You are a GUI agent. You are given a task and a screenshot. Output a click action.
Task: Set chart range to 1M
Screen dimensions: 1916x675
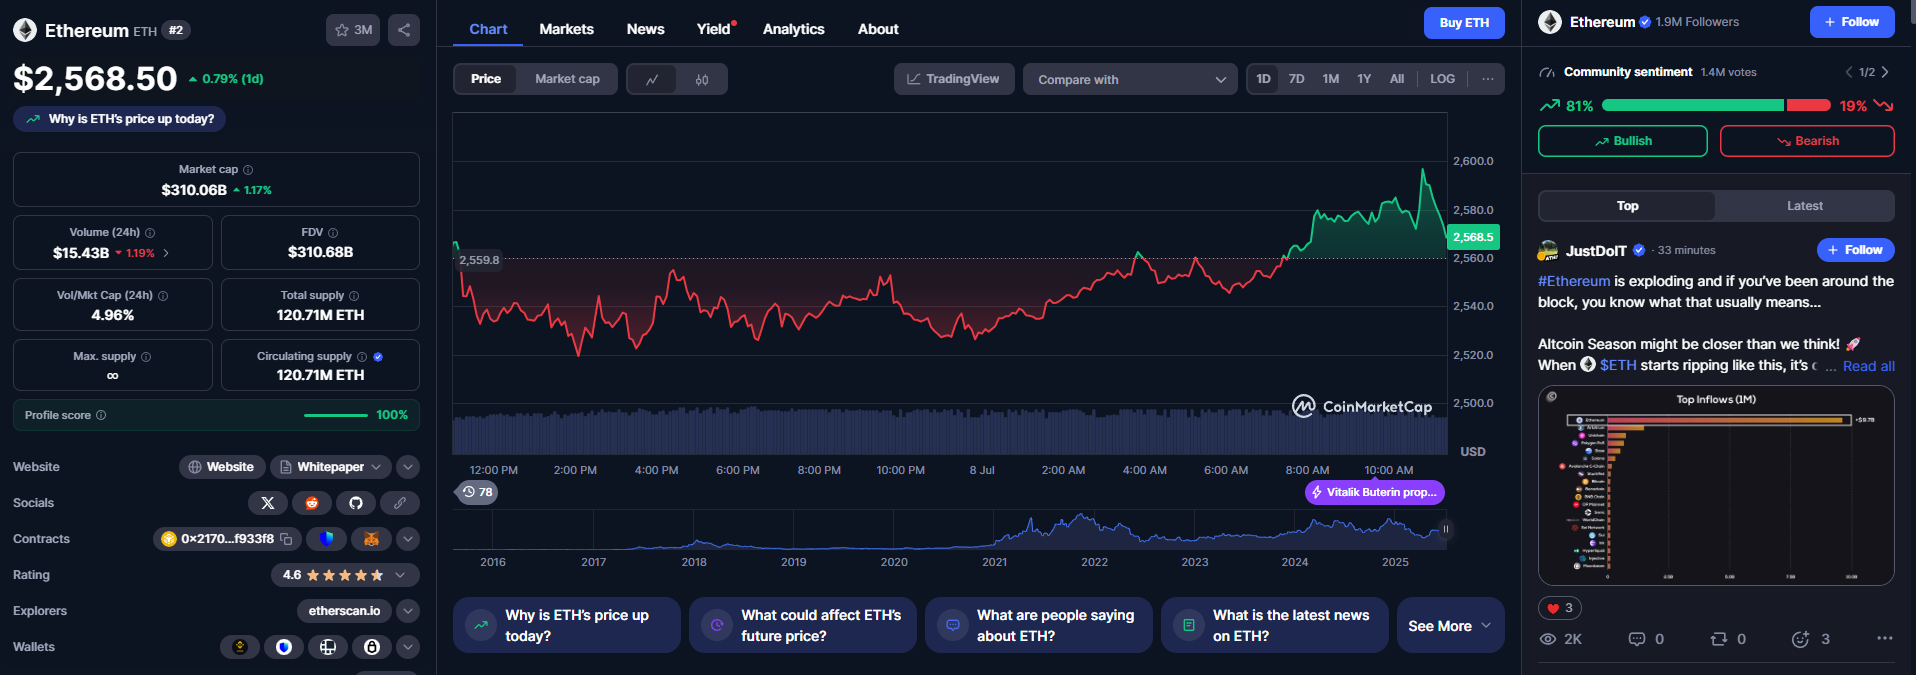pos(1331,79)
